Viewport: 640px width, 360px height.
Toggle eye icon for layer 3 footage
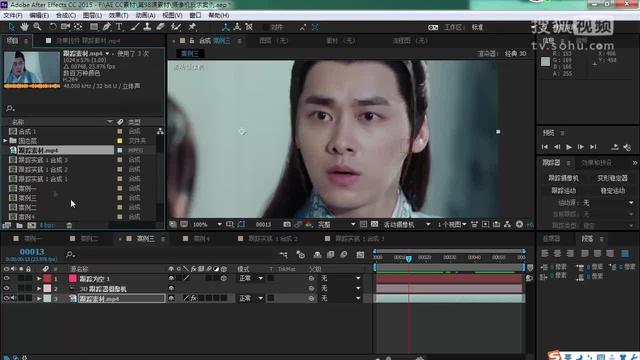pos(6,298)
